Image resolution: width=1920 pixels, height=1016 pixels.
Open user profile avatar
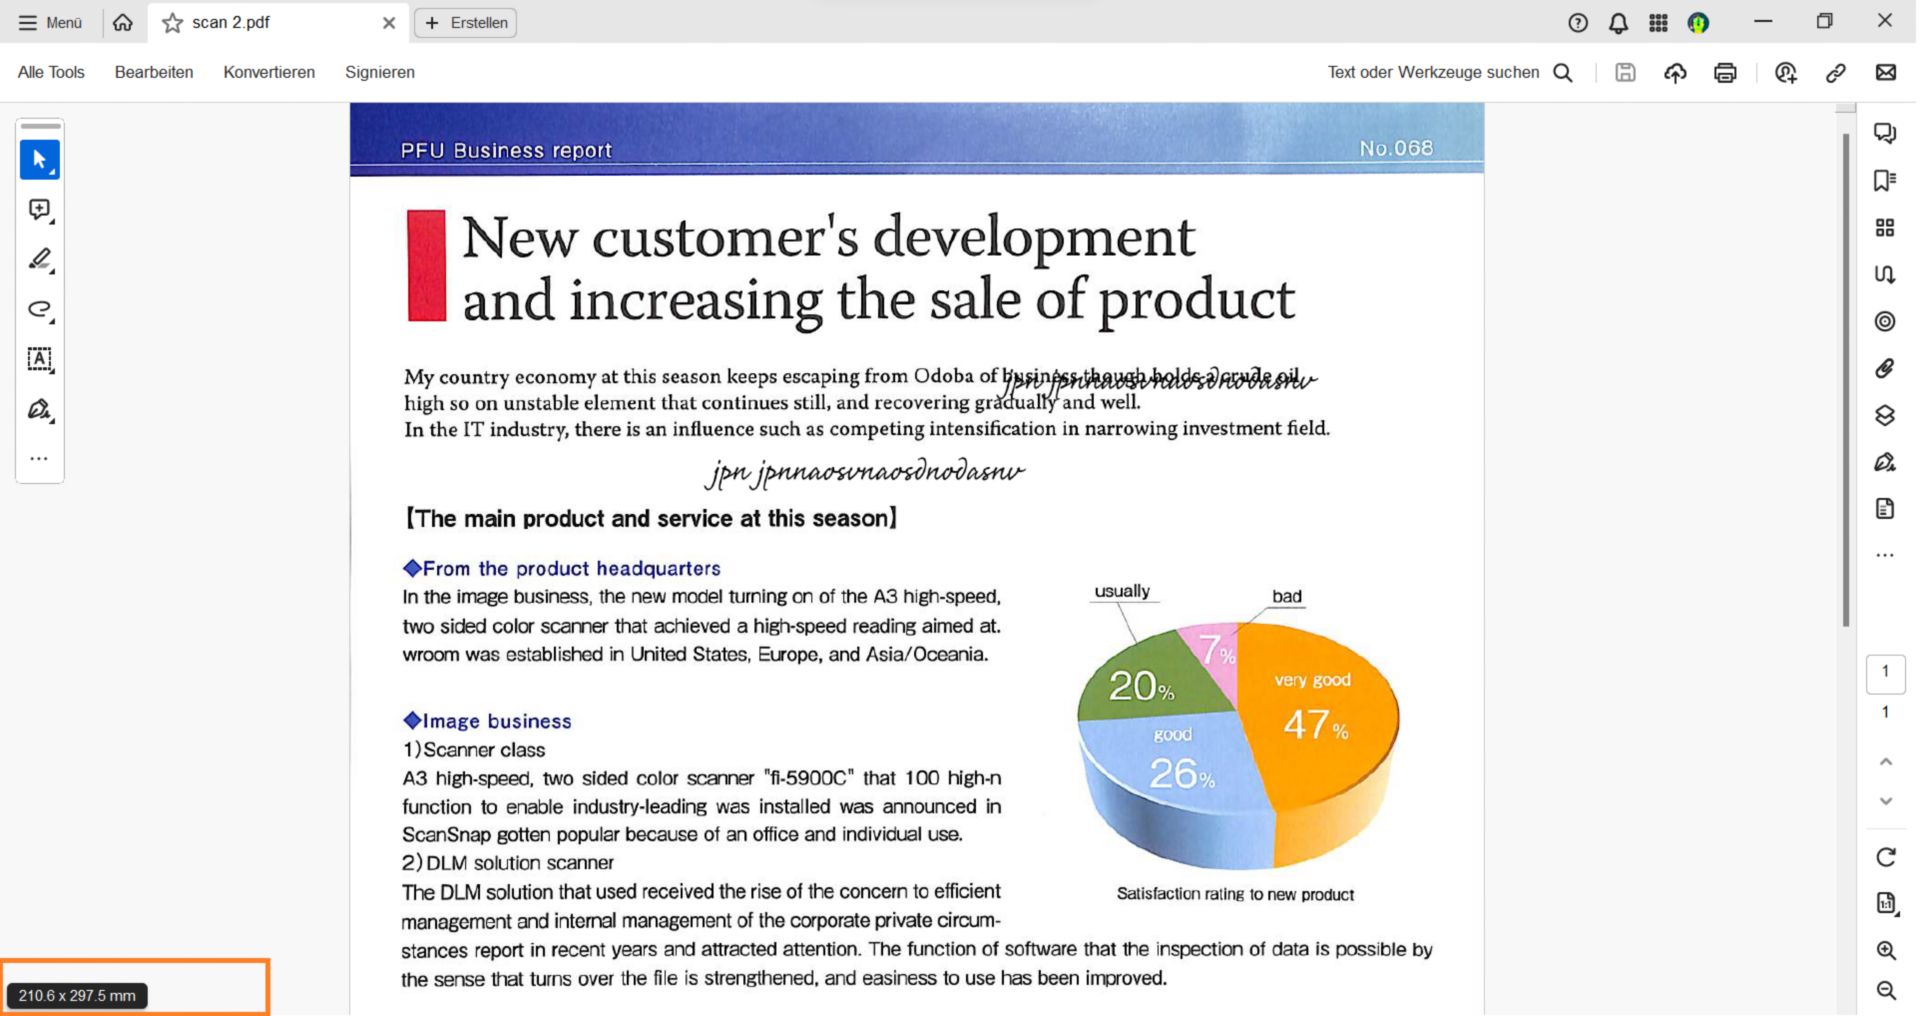(x=1698, y=23)
